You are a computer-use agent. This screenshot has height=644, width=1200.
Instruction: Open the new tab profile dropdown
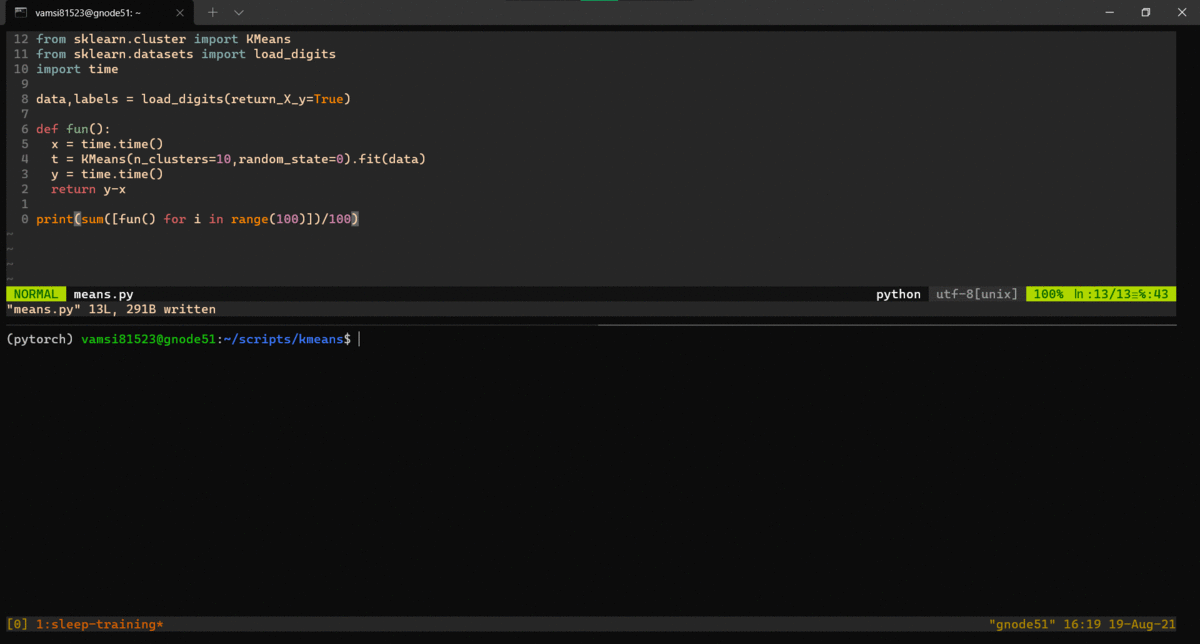click(x=239, y=12)
